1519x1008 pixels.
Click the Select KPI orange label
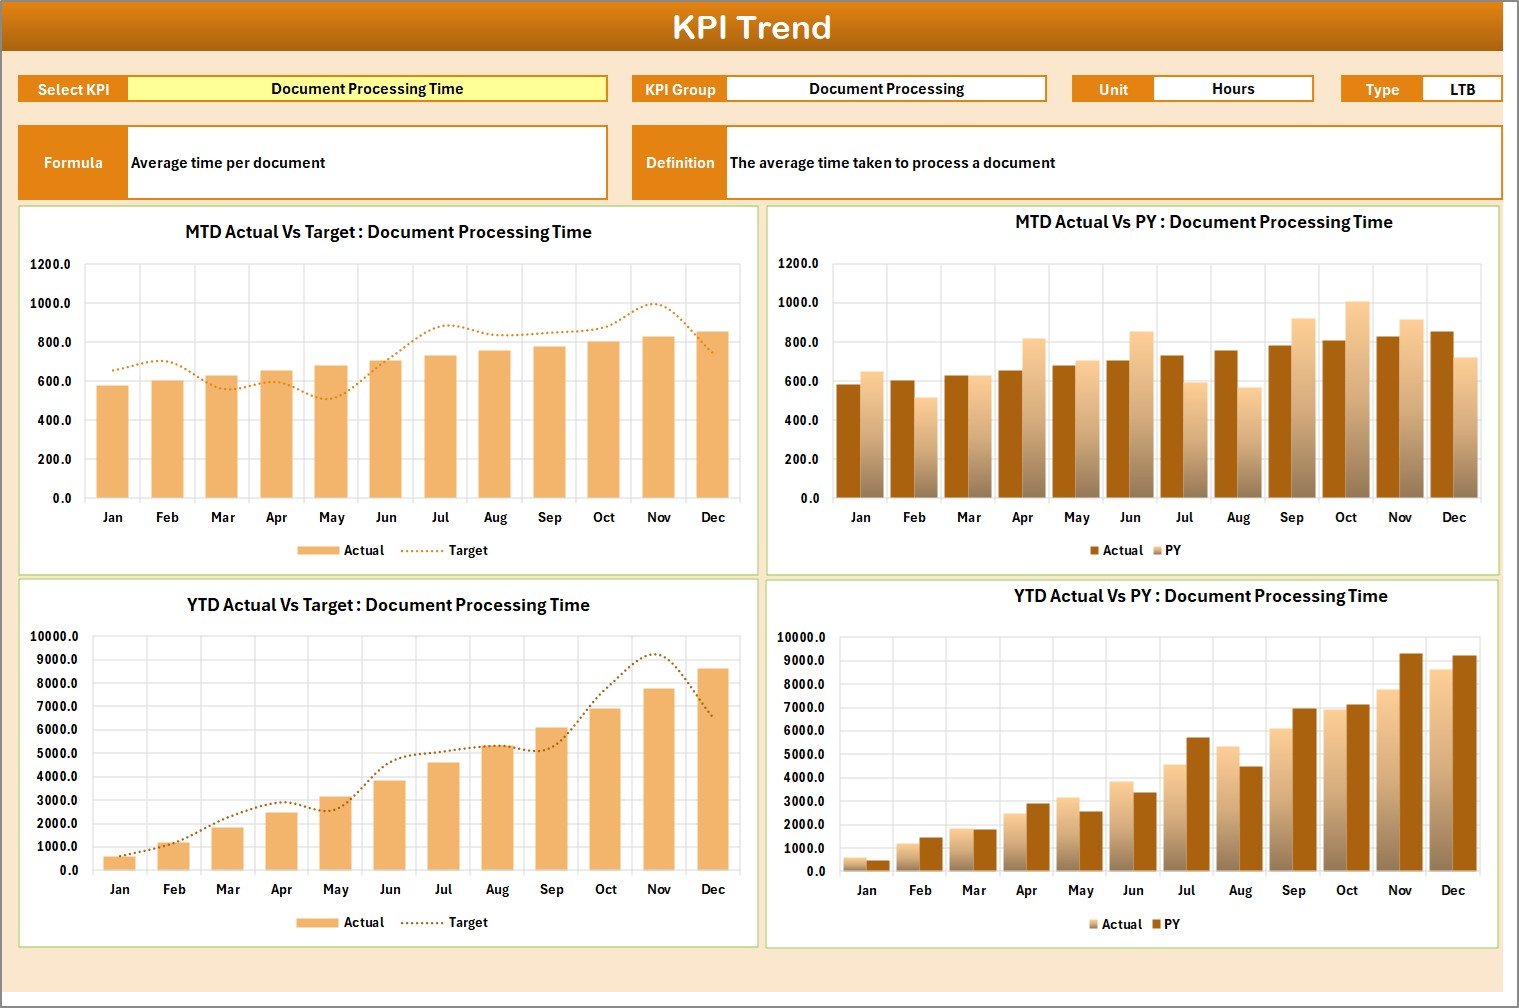pyautogui.click(x=72, y=88)
